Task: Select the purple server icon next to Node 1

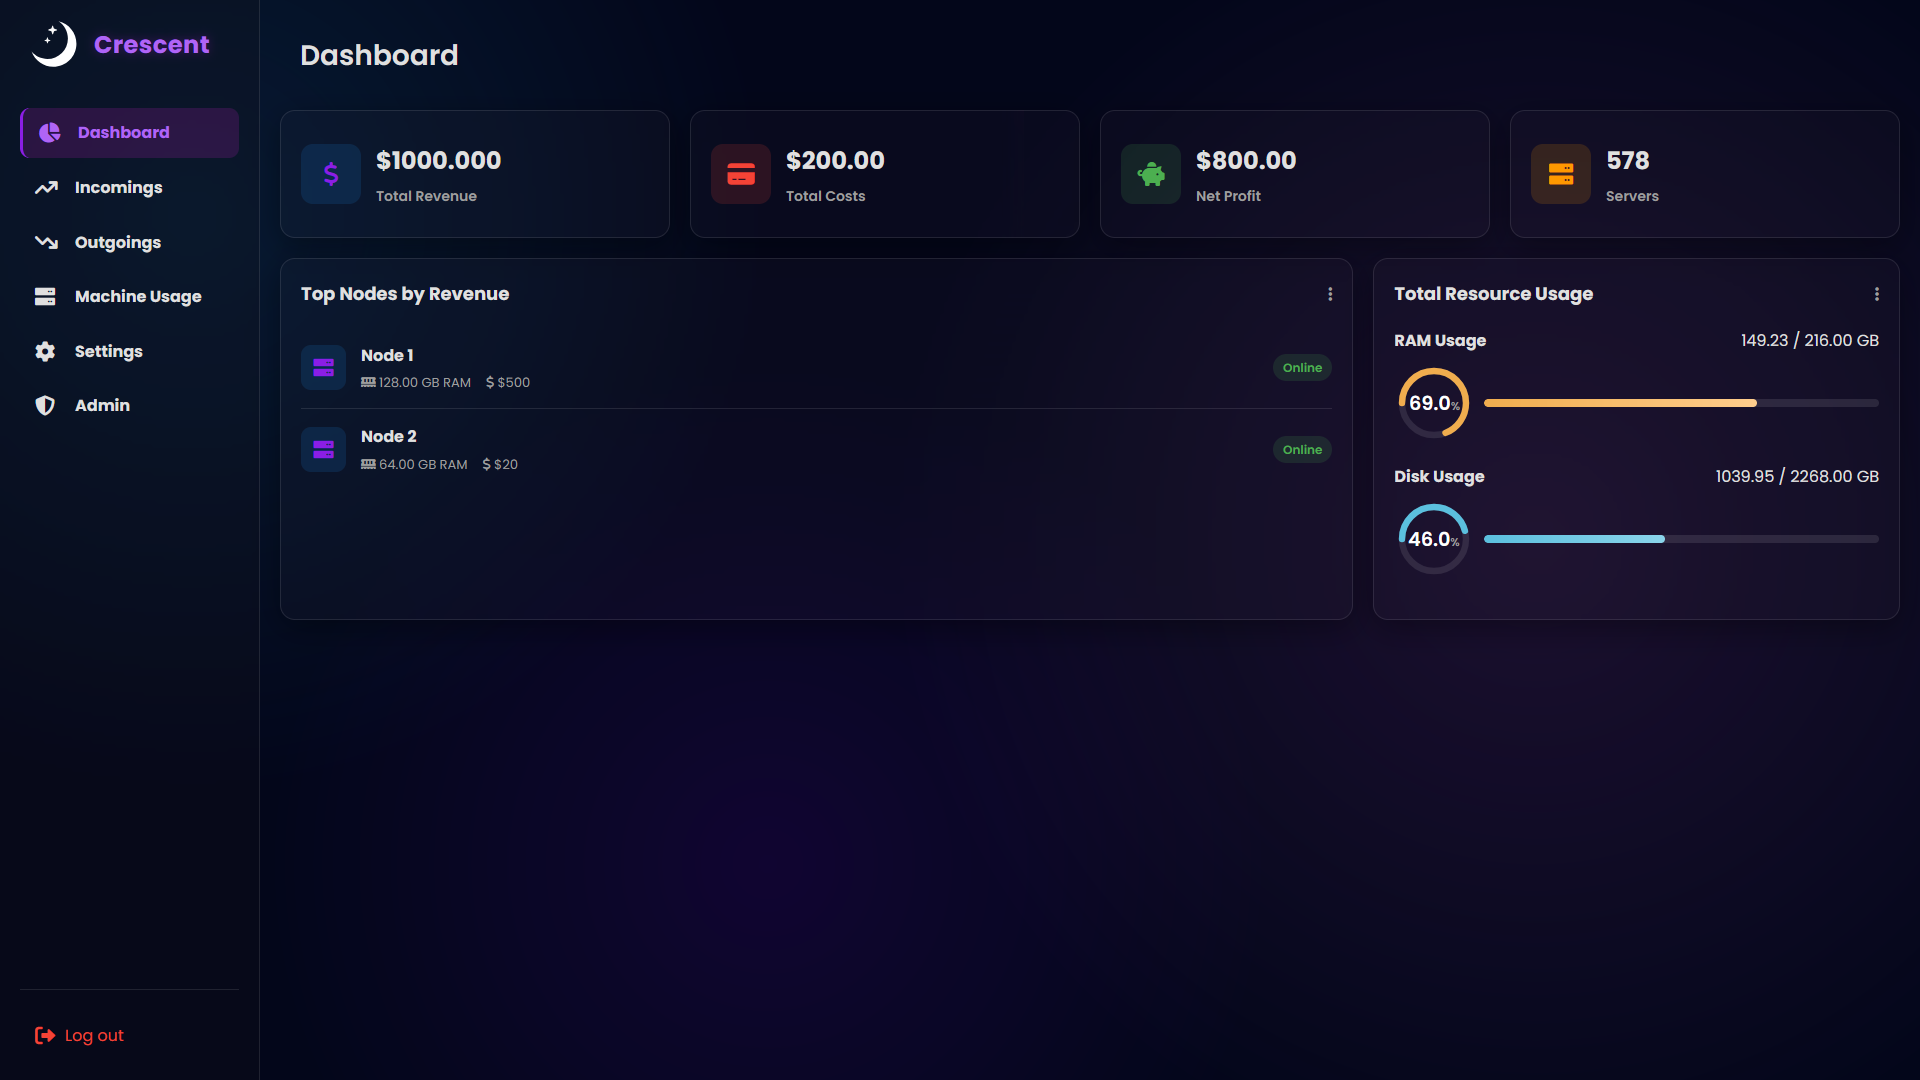Action: [323, 367]
